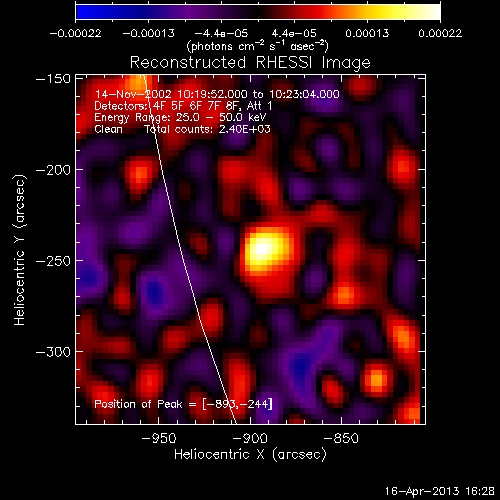Screen dimensions: 500x500
Task: Click the 'Total counts: 2.40E+03' text
Action: pos(207,129)
